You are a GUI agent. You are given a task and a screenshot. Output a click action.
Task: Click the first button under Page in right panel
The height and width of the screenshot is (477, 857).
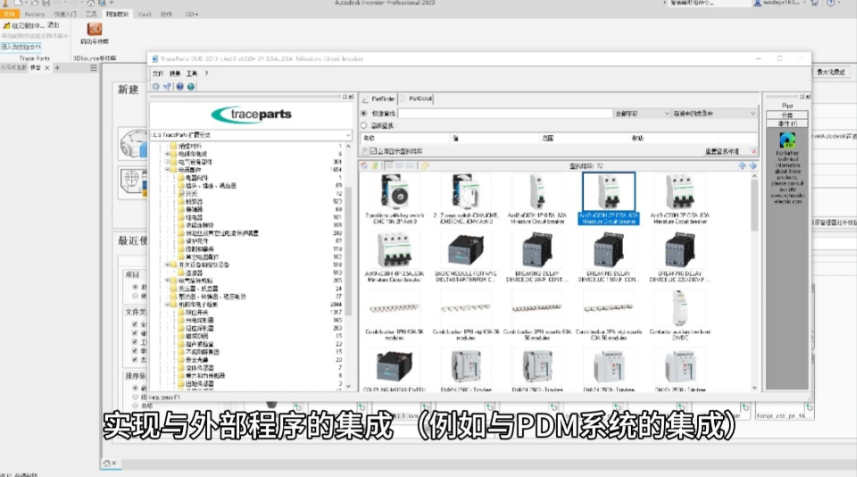[787, 115]
